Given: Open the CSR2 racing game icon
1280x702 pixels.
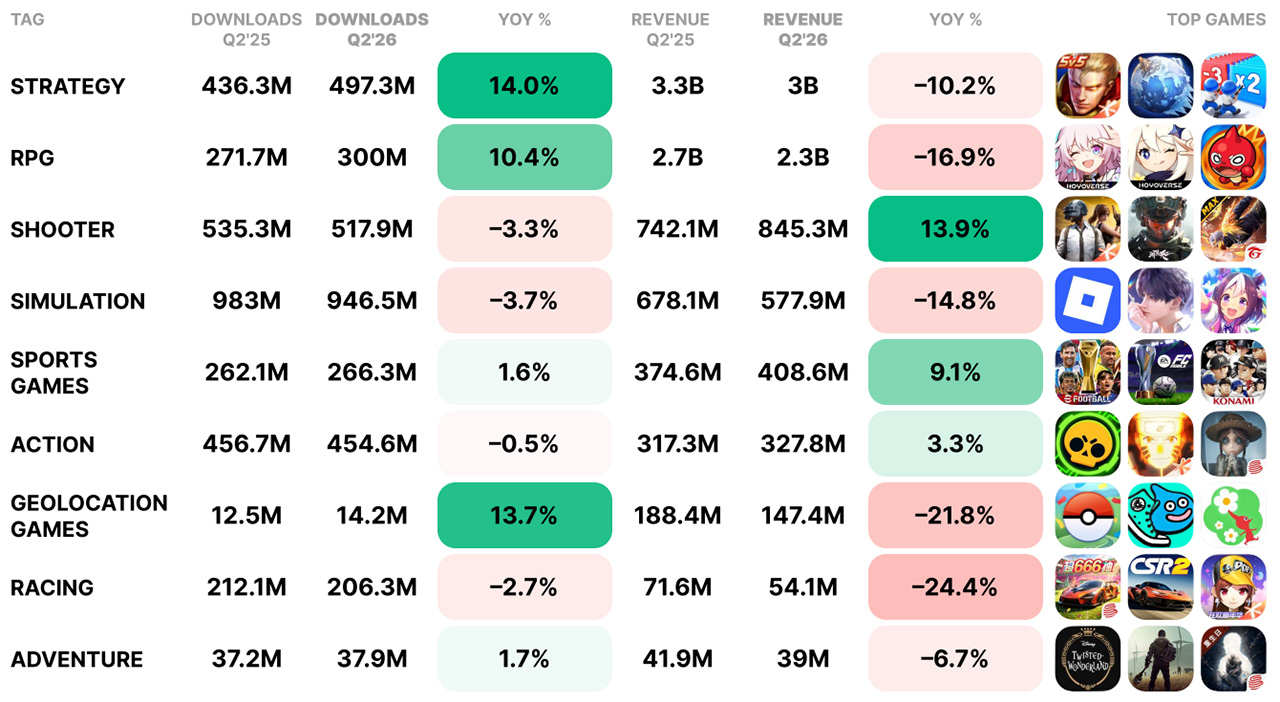Looking at the screenshot, I should (x=1161, y=588).
